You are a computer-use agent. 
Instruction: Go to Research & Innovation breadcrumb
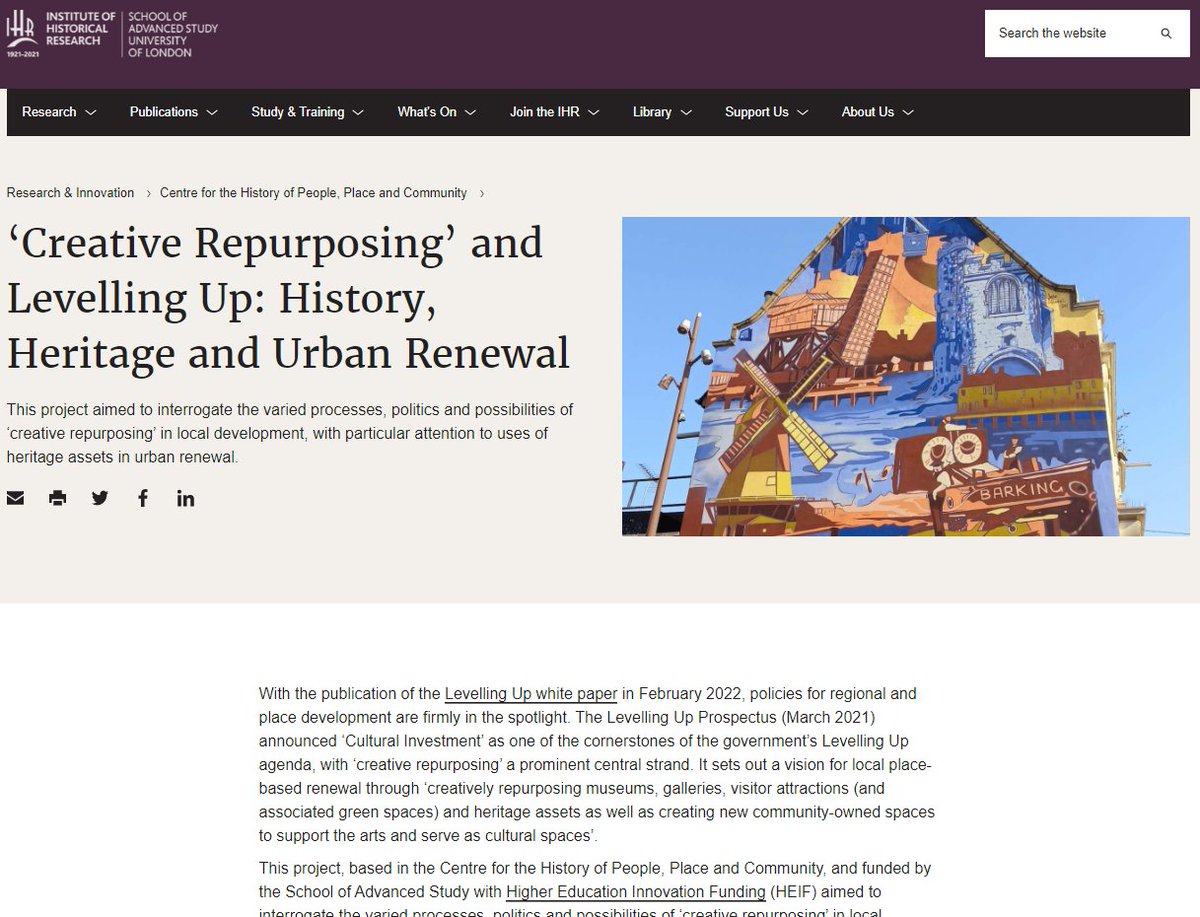[70, 193]
